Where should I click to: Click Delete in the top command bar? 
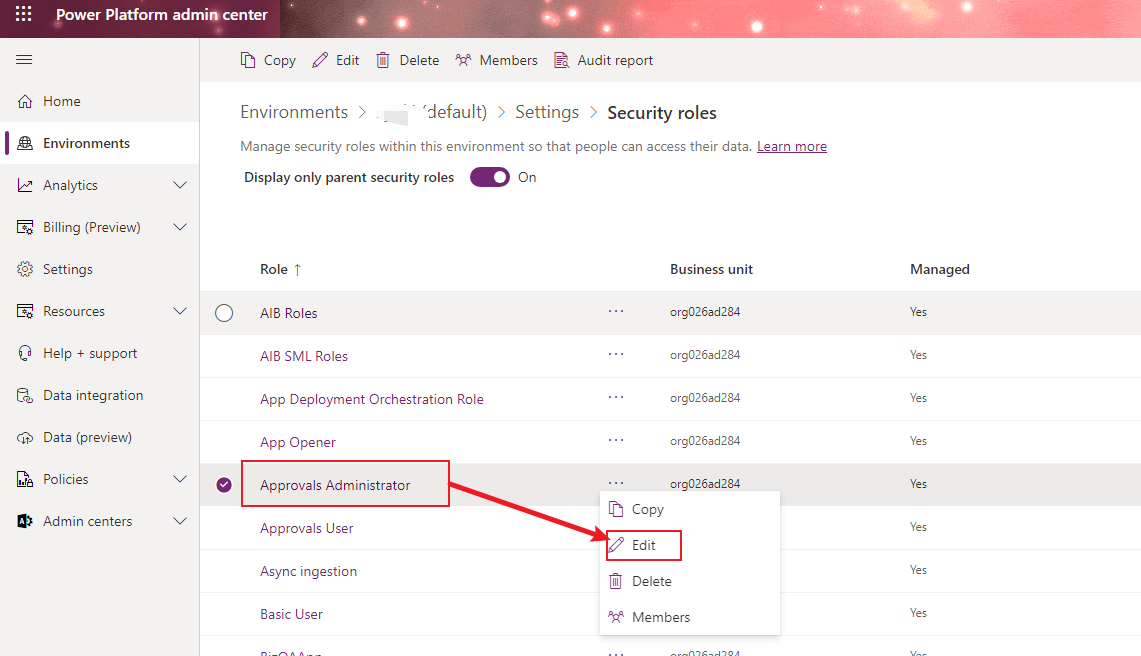(408, 60)
